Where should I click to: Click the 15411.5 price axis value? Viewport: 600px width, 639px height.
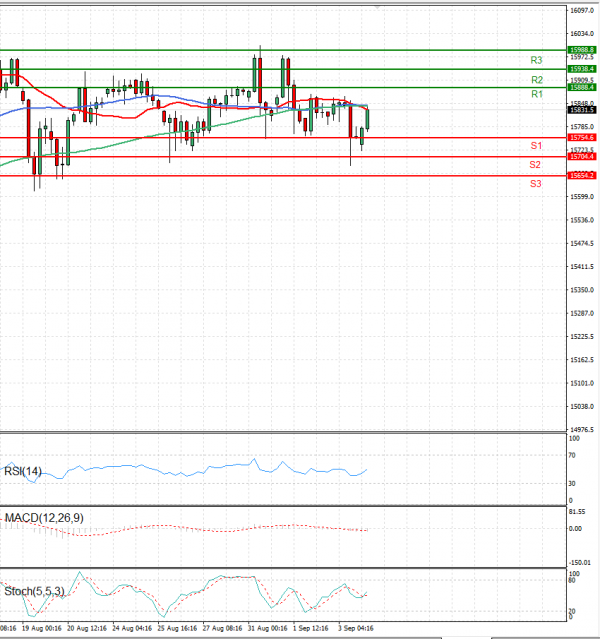[x=582, y=267]
